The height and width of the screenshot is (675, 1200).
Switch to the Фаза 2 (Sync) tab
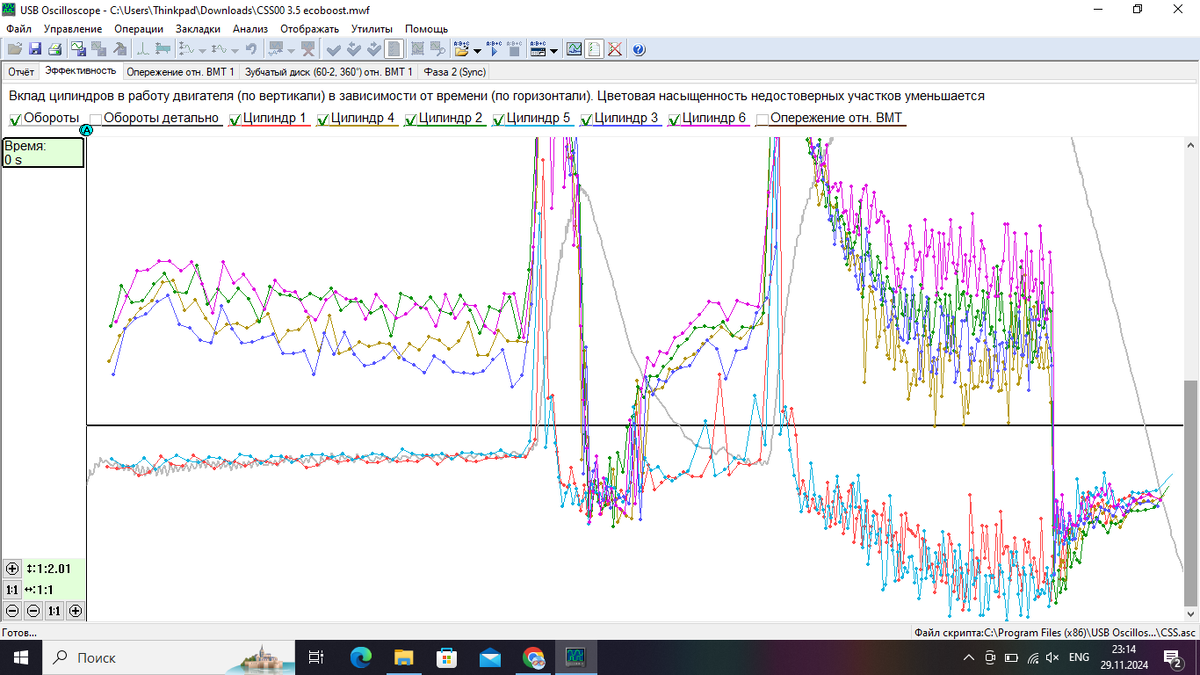click(454, 72)
